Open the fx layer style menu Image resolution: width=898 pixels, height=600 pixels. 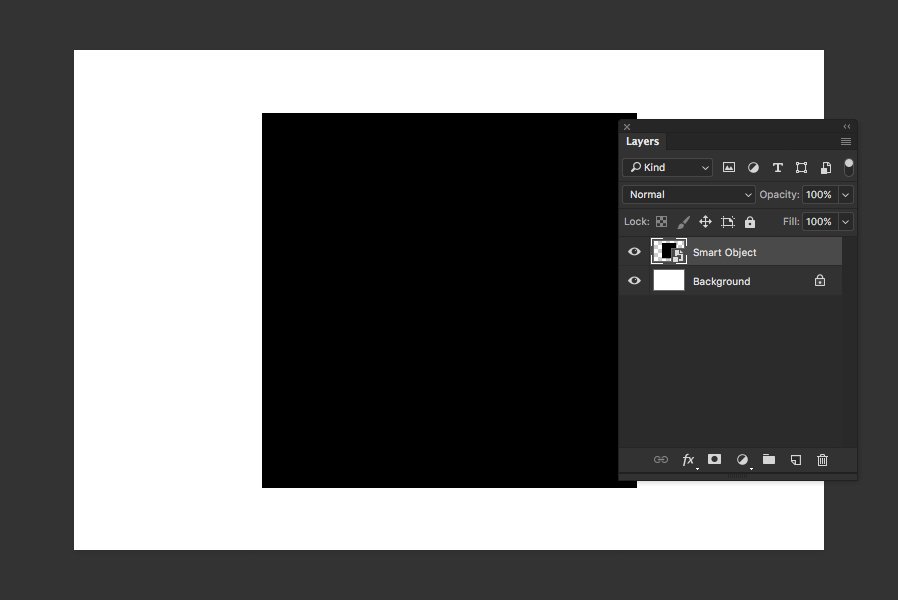coord(688,460)
